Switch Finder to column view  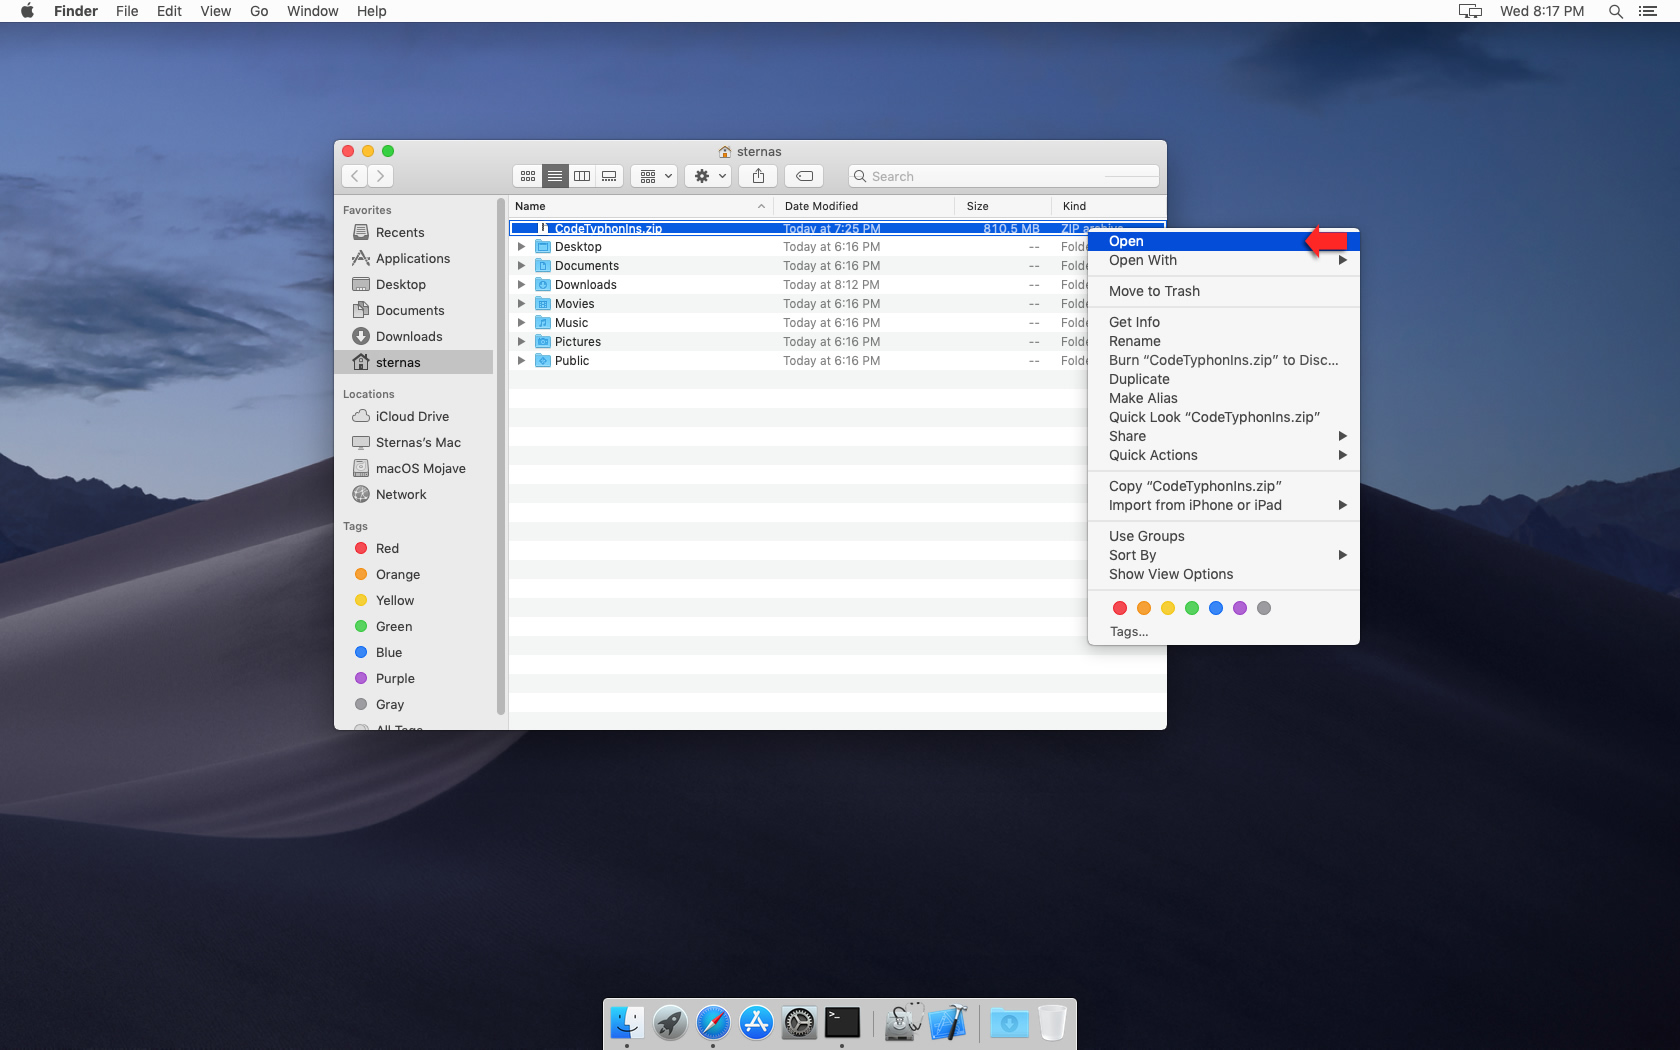pos(582,176)
